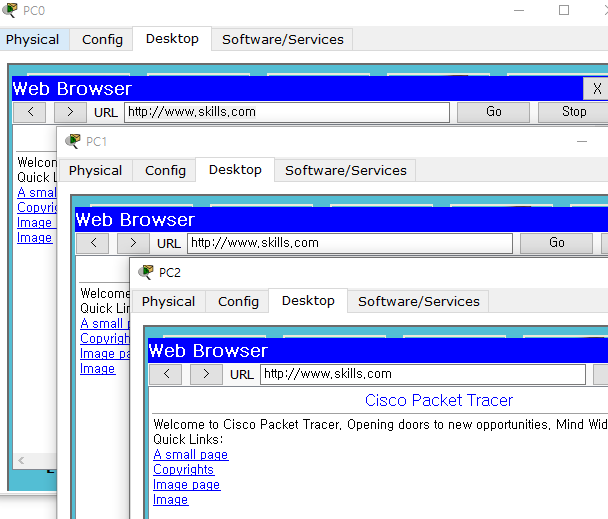This screenshot has height=519, width=608.
Task: Open Copyright link in PC1 browser
Action: 105,339
